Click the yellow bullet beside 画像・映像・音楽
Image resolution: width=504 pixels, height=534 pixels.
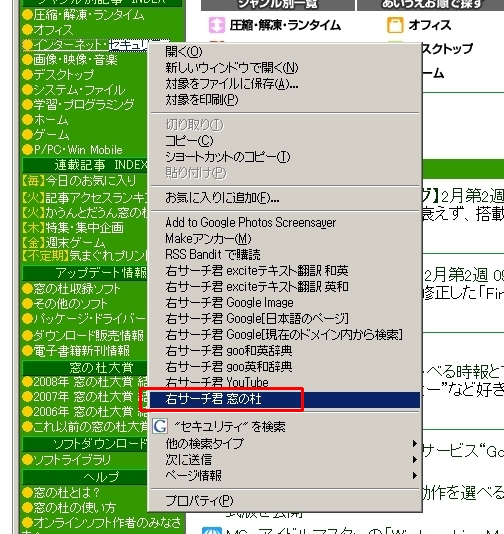pyautogui.click(x=27, y=60)
